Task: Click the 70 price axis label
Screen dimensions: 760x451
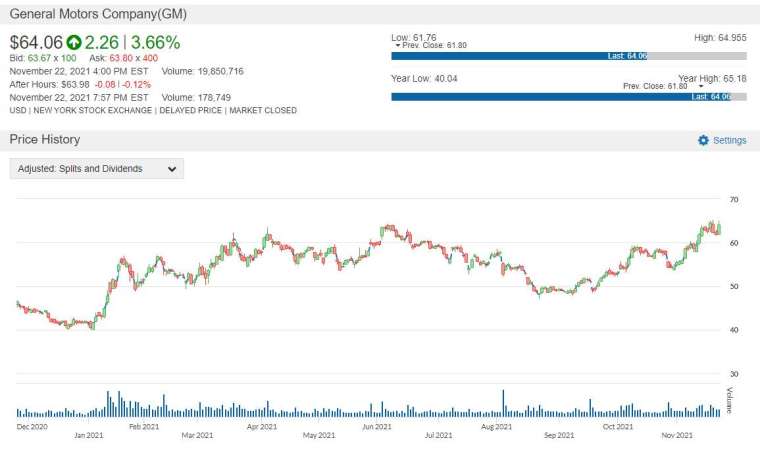Action: pos(734,199)
